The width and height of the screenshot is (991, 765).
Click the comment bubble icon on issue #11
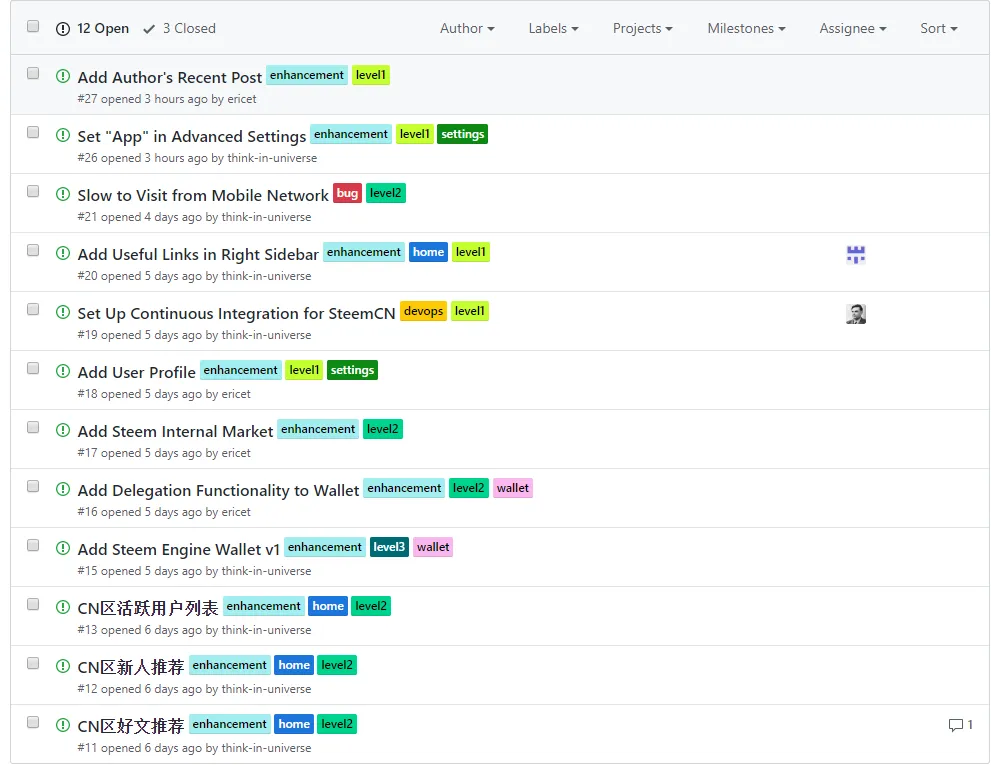(x=956, y=725)
